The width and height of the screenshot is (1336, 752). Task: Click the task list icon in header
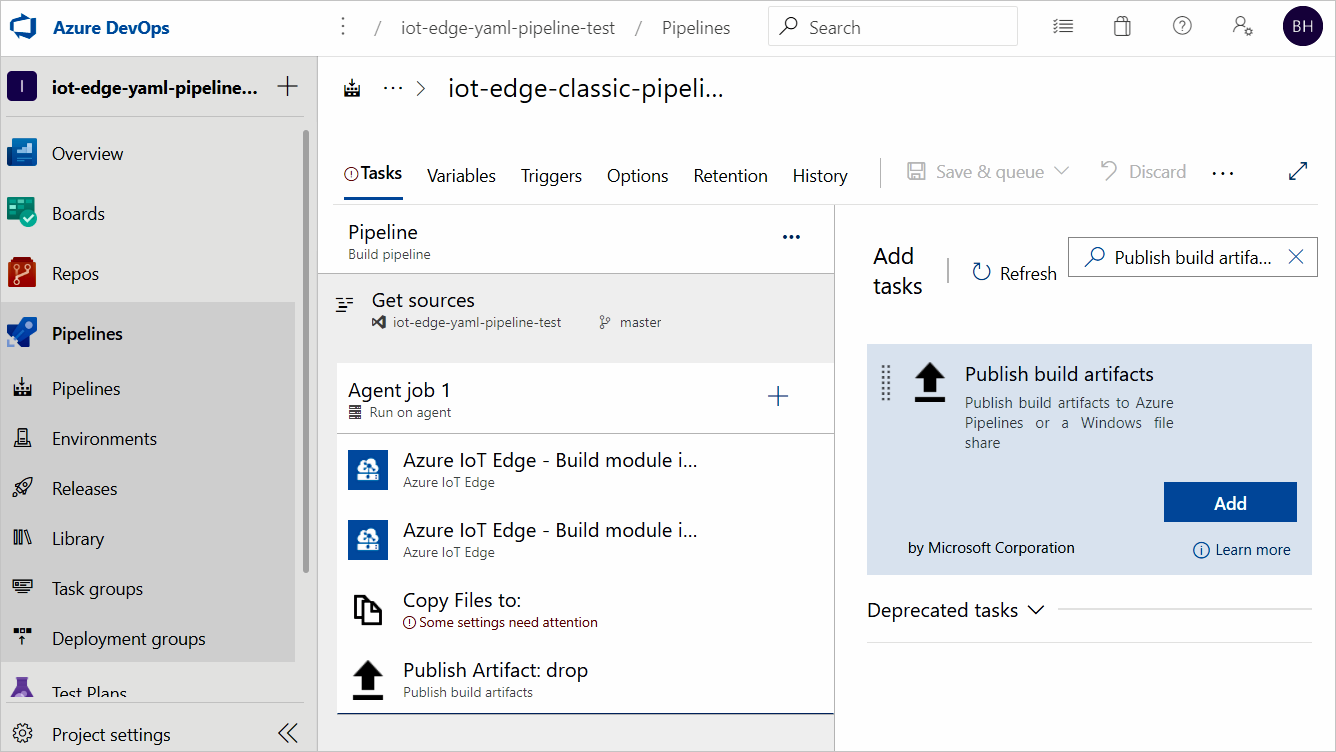coord(1063,27)
